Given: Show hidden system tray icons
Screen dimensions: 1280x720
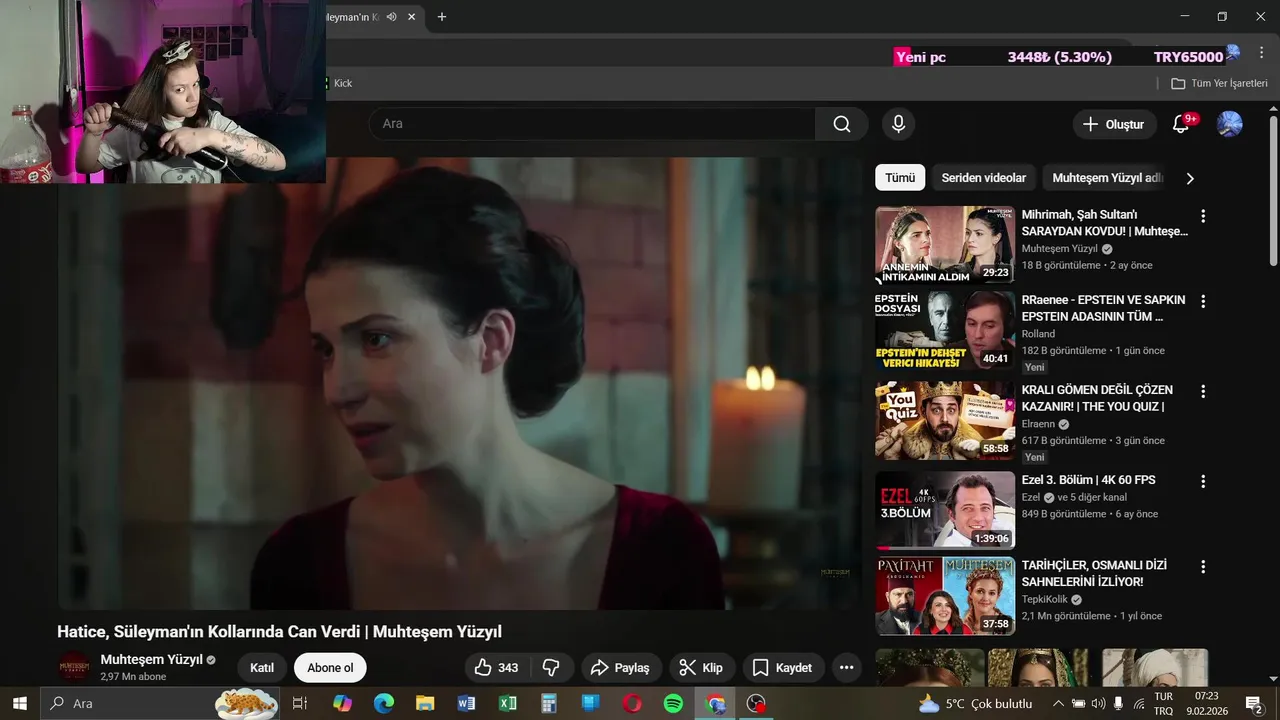Looking at the screenshot, I should click(x=1059, y=703).
